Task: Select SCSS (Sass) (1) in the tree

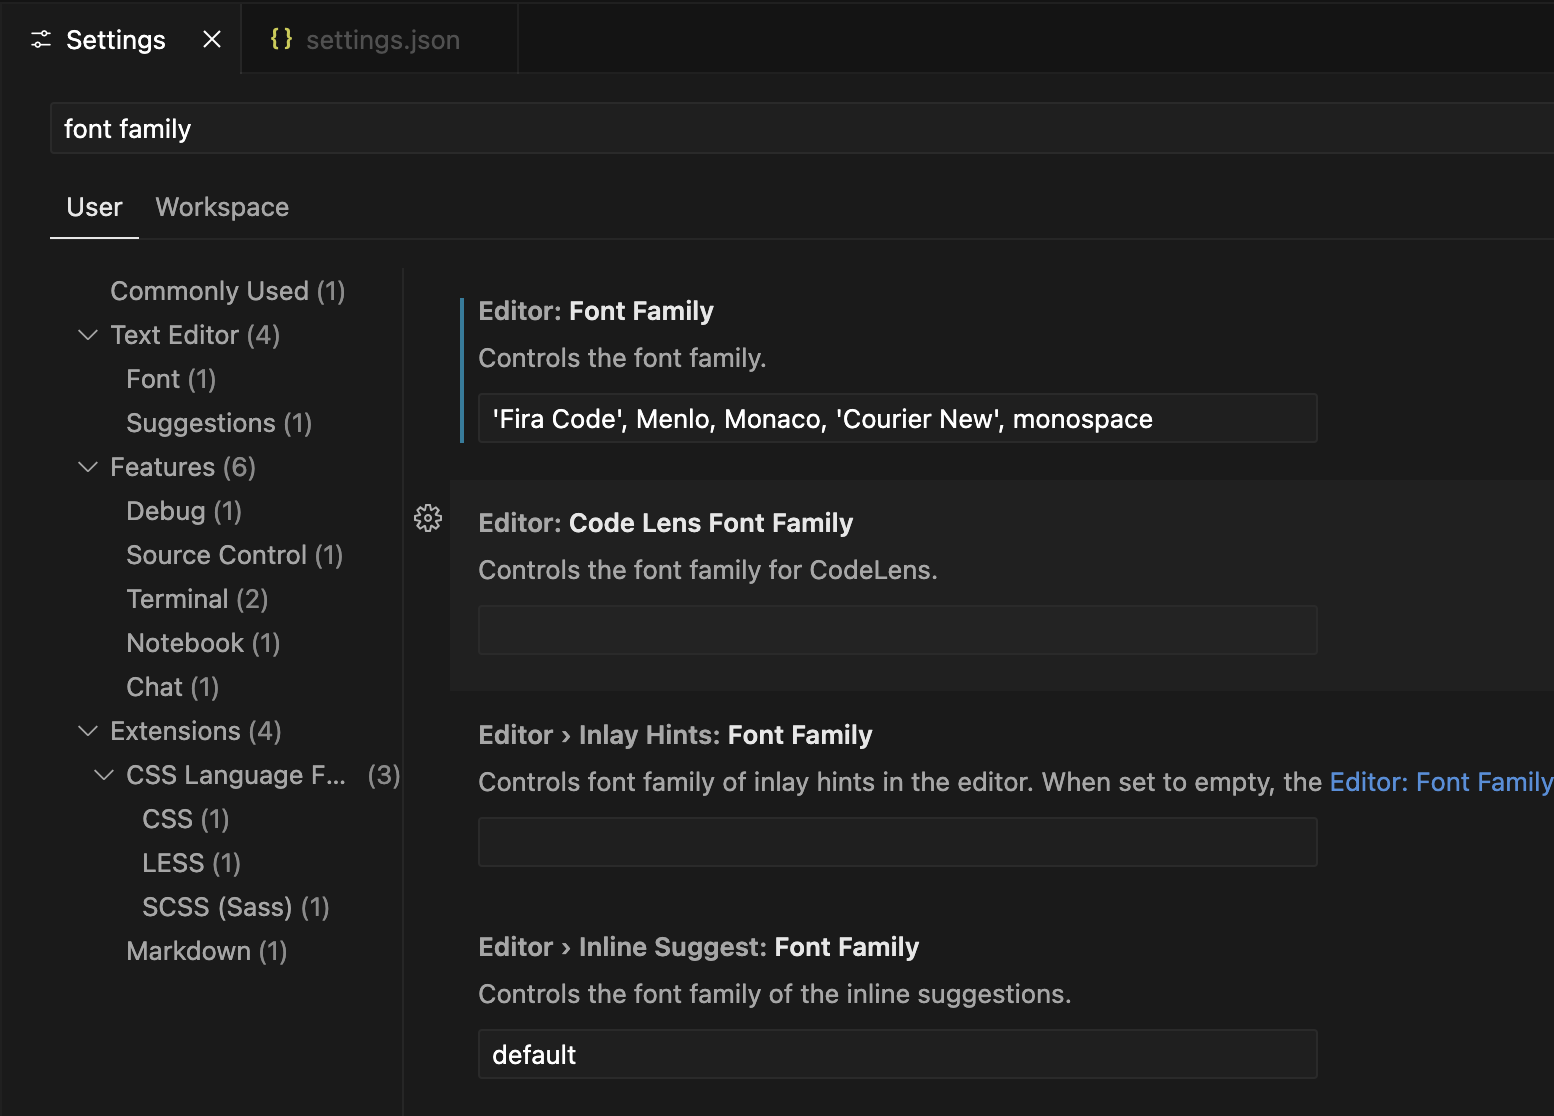Action: [236, 907]
